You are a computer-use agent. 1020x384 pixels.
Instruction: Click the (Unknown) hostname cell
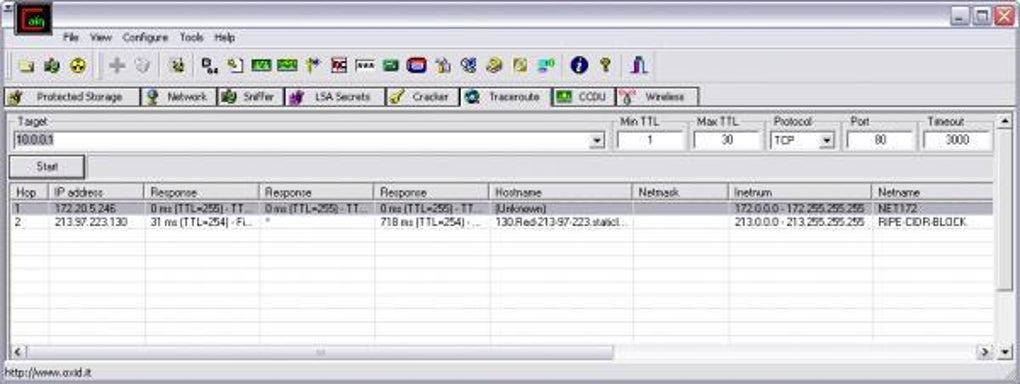point(520,209)
